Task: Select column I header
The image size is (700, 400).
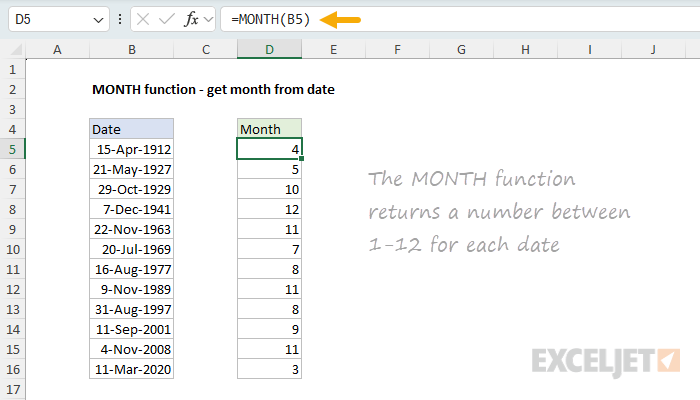Action: 589,49
